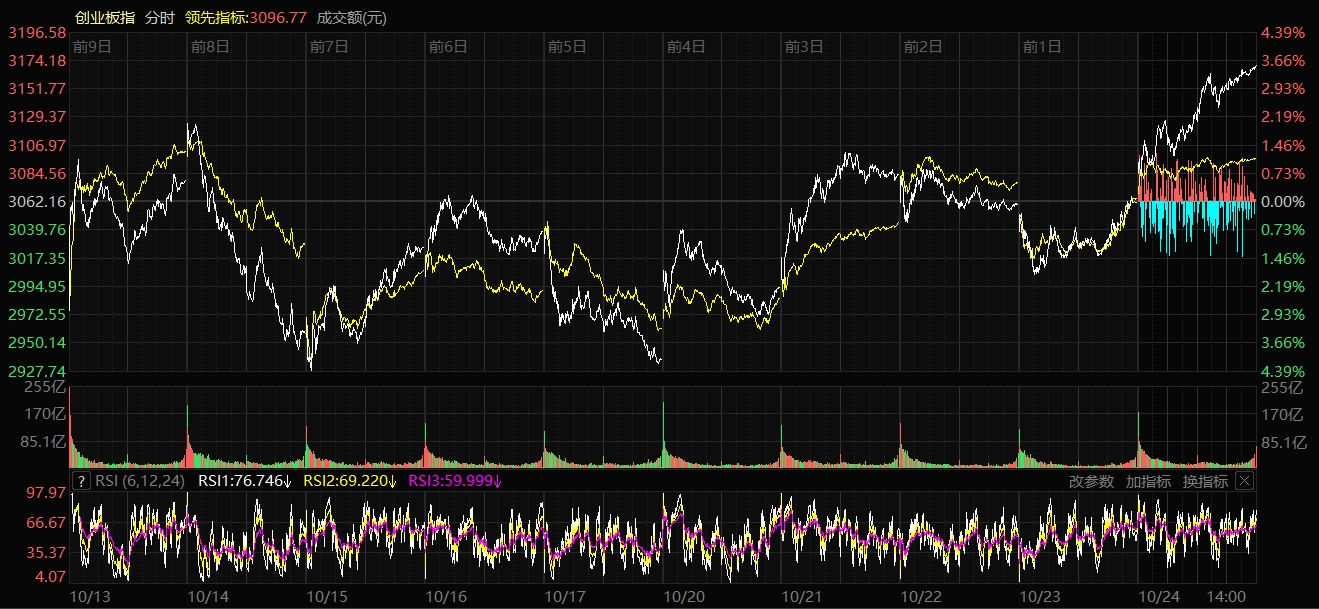
Task: Select the 前1日 day marker
Action: pos(1041,46)
